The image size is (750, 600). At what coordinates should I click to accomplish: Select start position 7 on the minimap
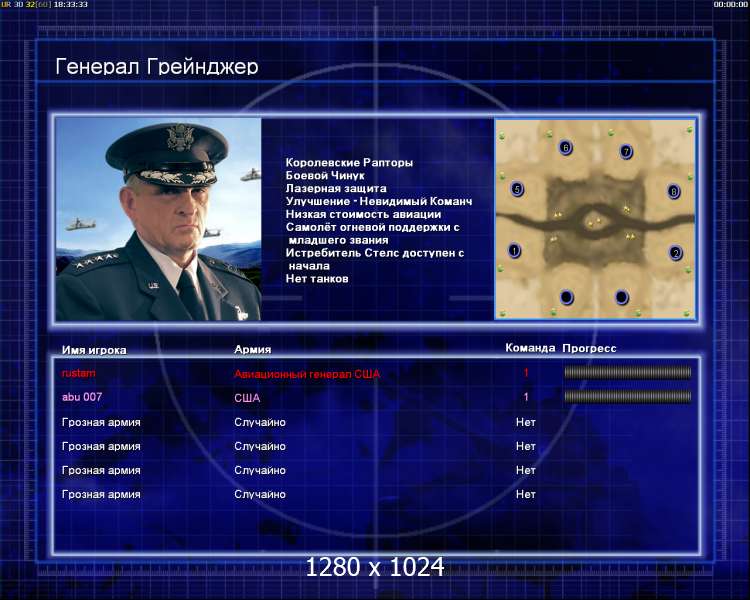(626, 152)
